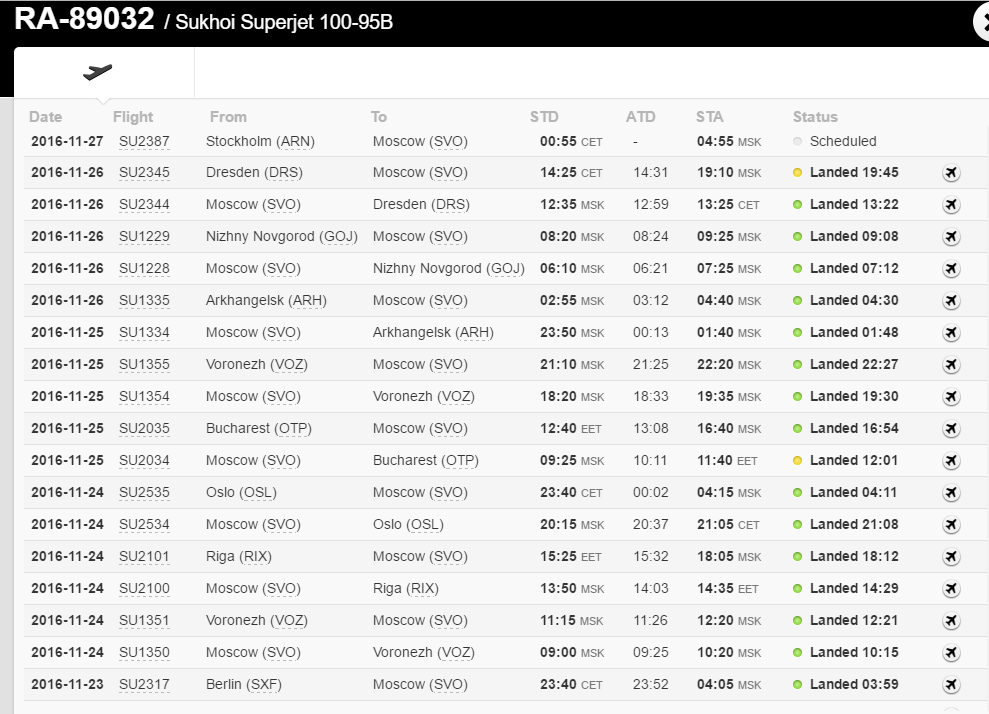Click Landed 19:45 status text
989x714 pixels.
point(854,173)
